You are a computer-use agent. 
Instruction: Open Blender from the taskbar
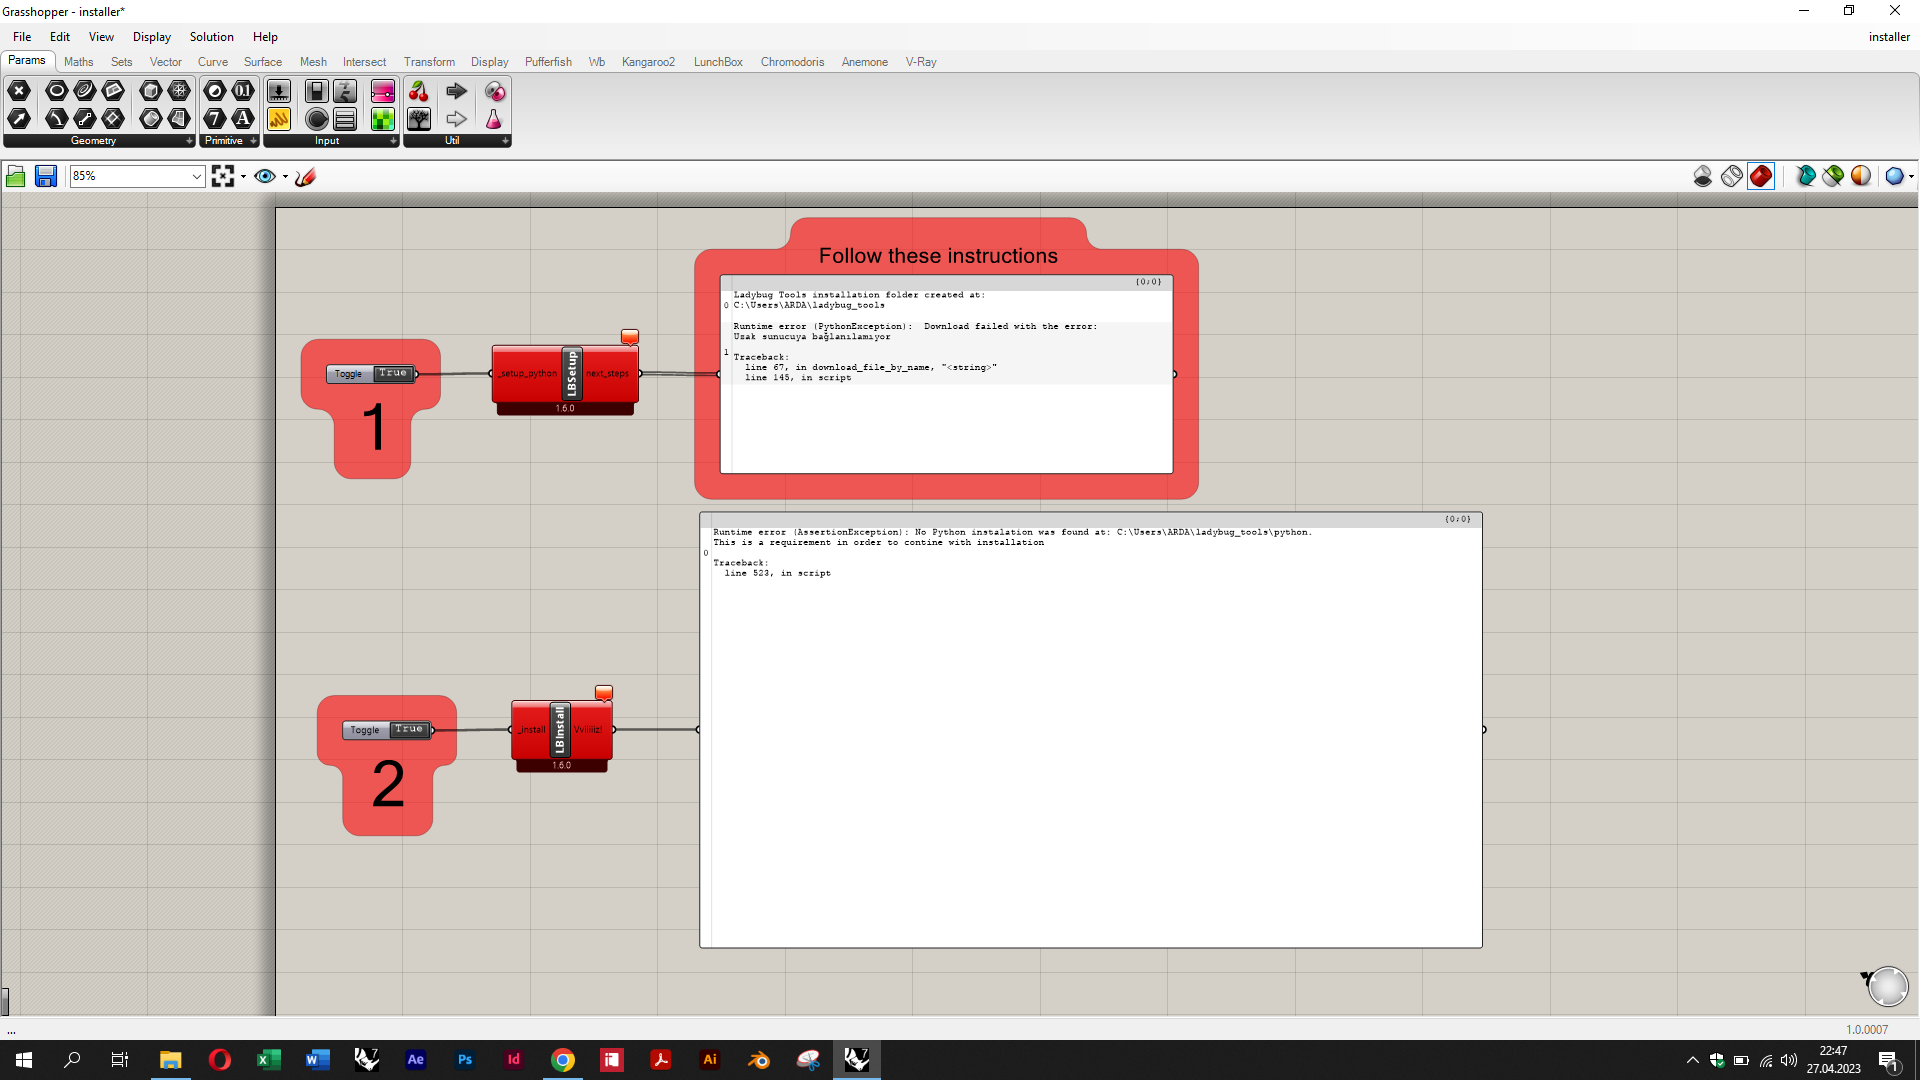758,1060
